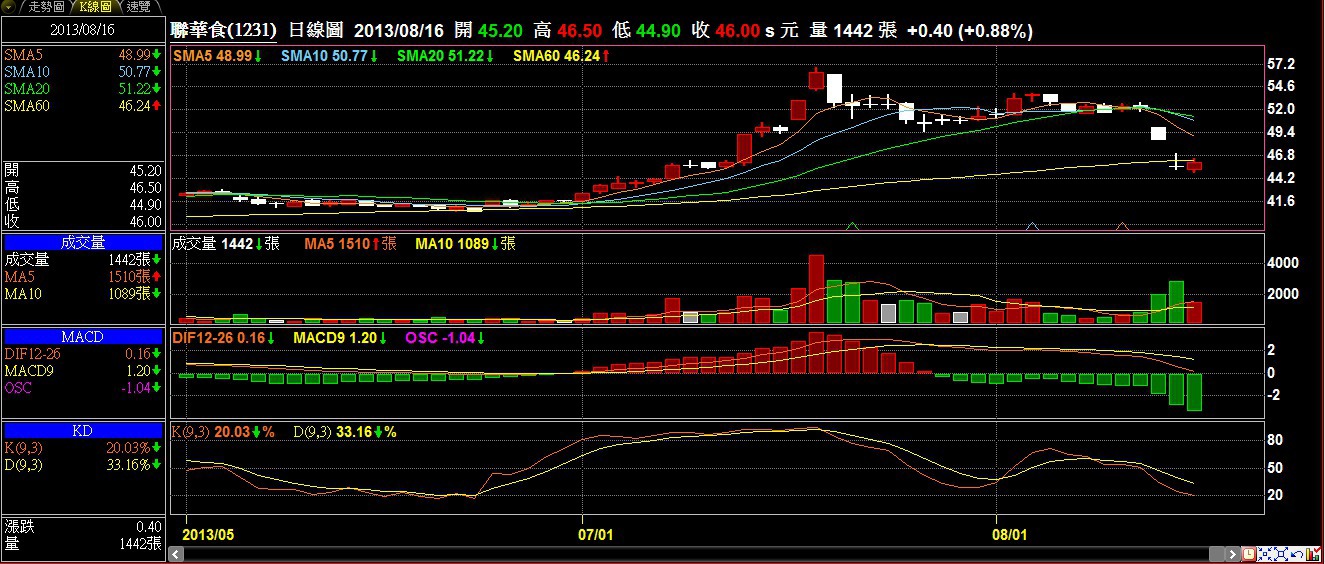Click sidebar DIF12-26 row
Viewport: 1325px width, 564px height.
coord(83,354)
